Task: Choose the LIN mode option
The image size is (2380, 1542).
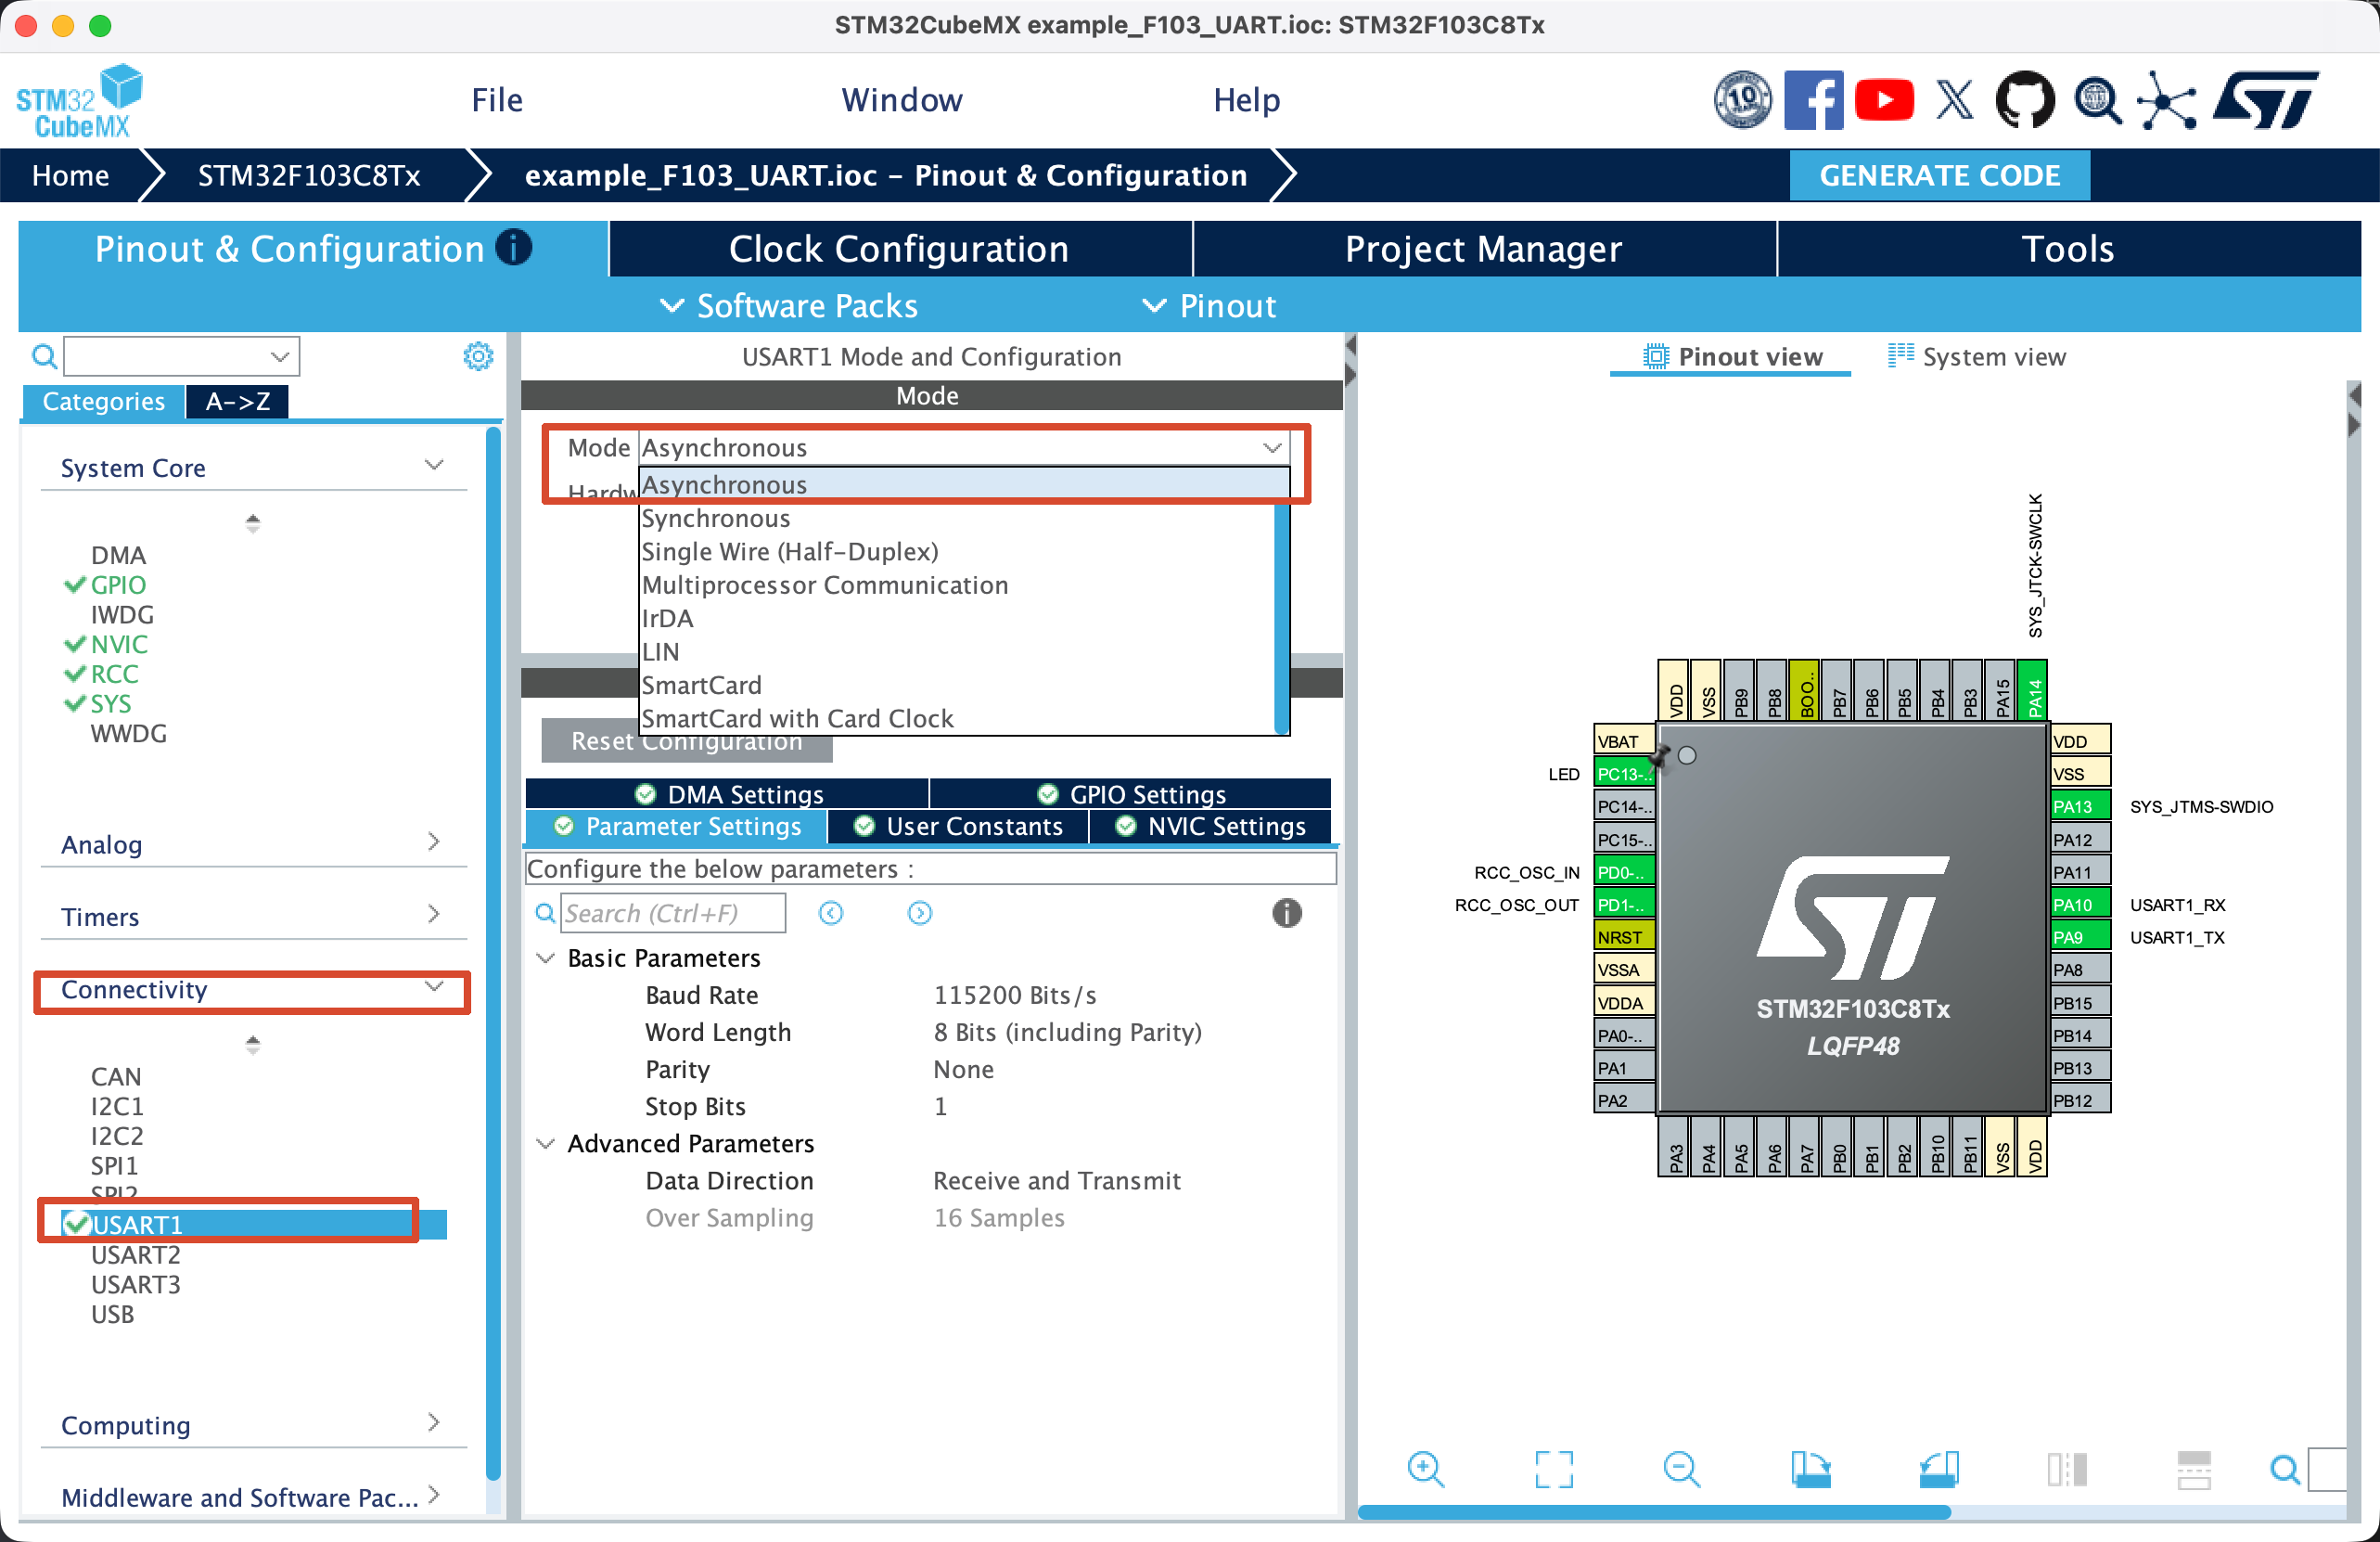Action: [x=660, y=651]
